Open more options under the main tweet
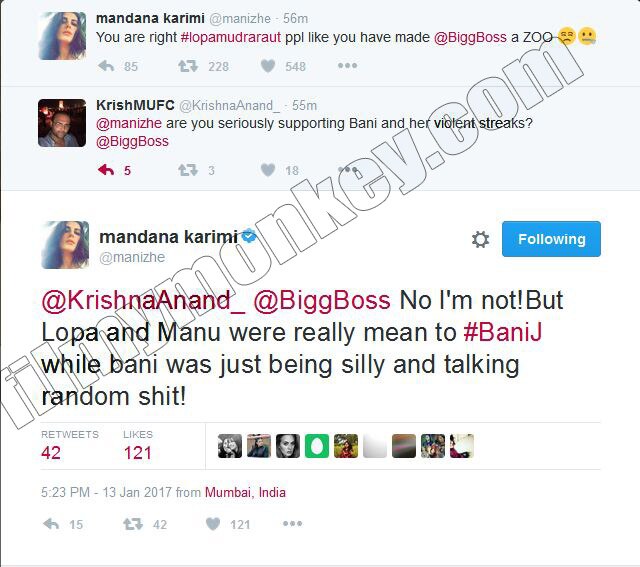 click(292, 523)
